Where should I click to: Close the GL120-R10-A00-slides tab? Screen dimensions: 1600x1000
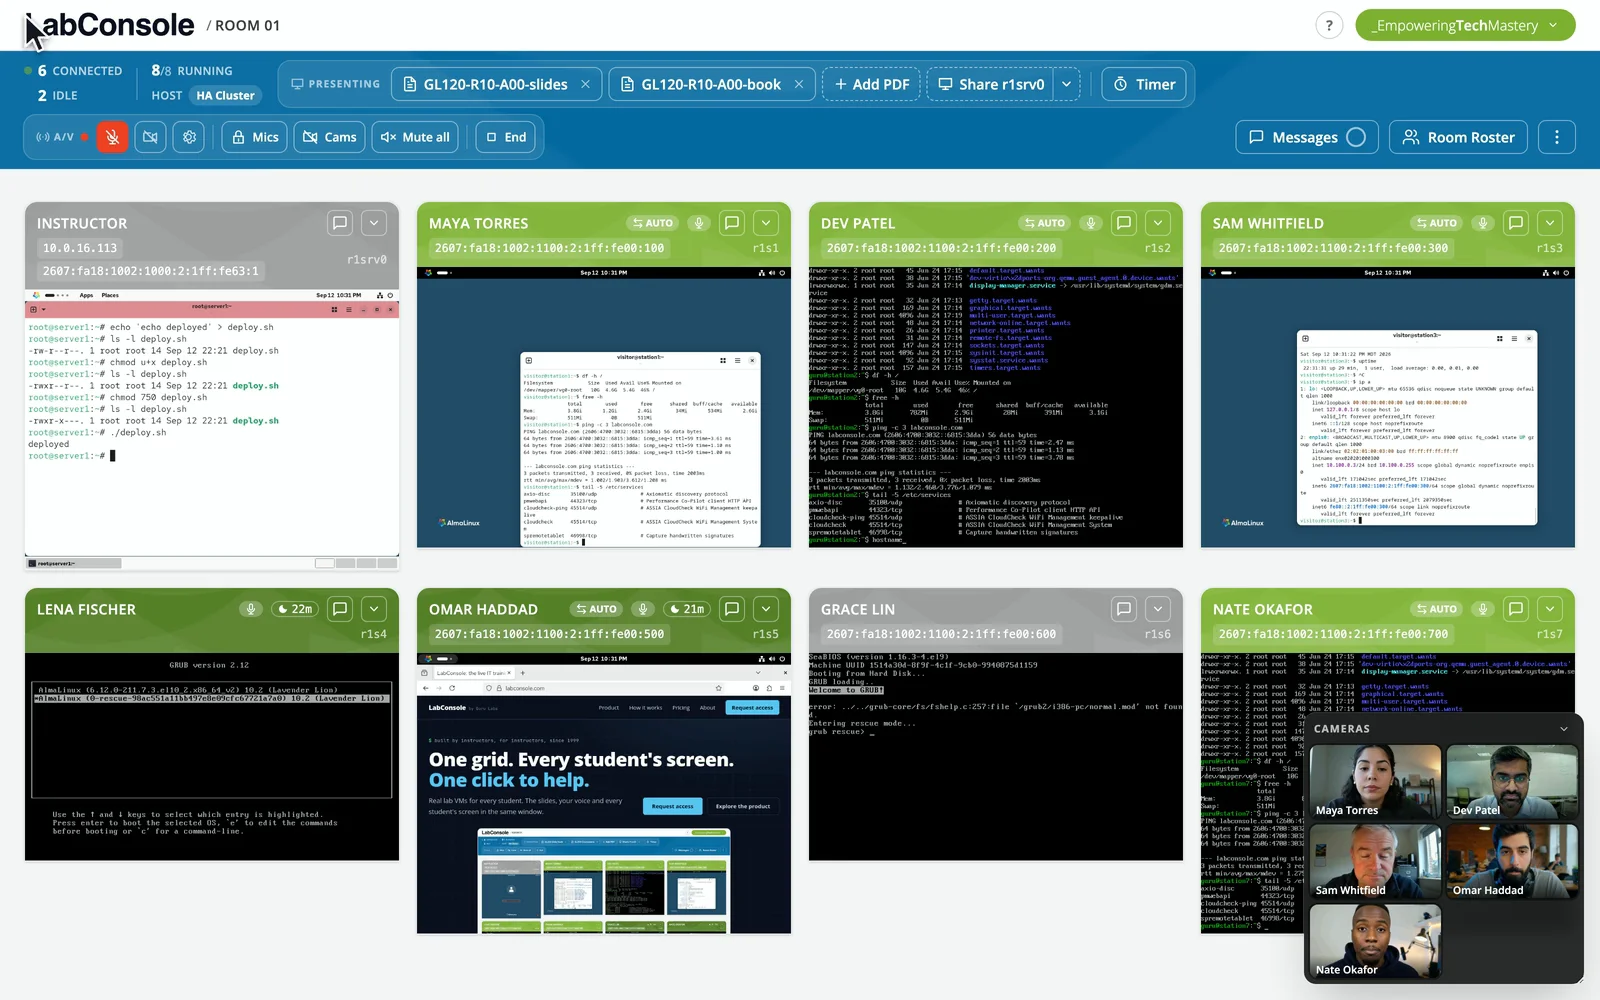point(586,84)
